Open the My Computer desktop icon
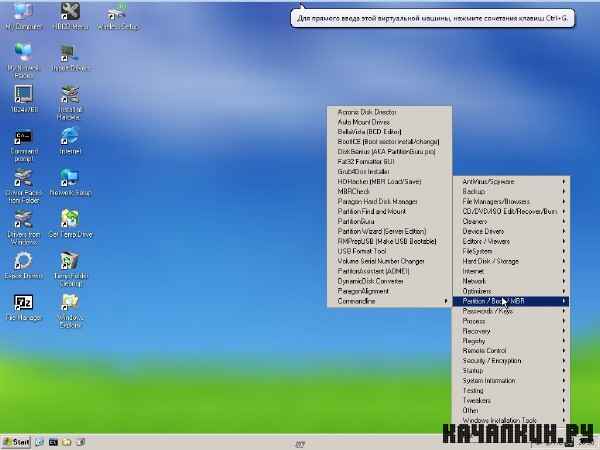This screenshot has width=600, height=450. pos(23,16)
